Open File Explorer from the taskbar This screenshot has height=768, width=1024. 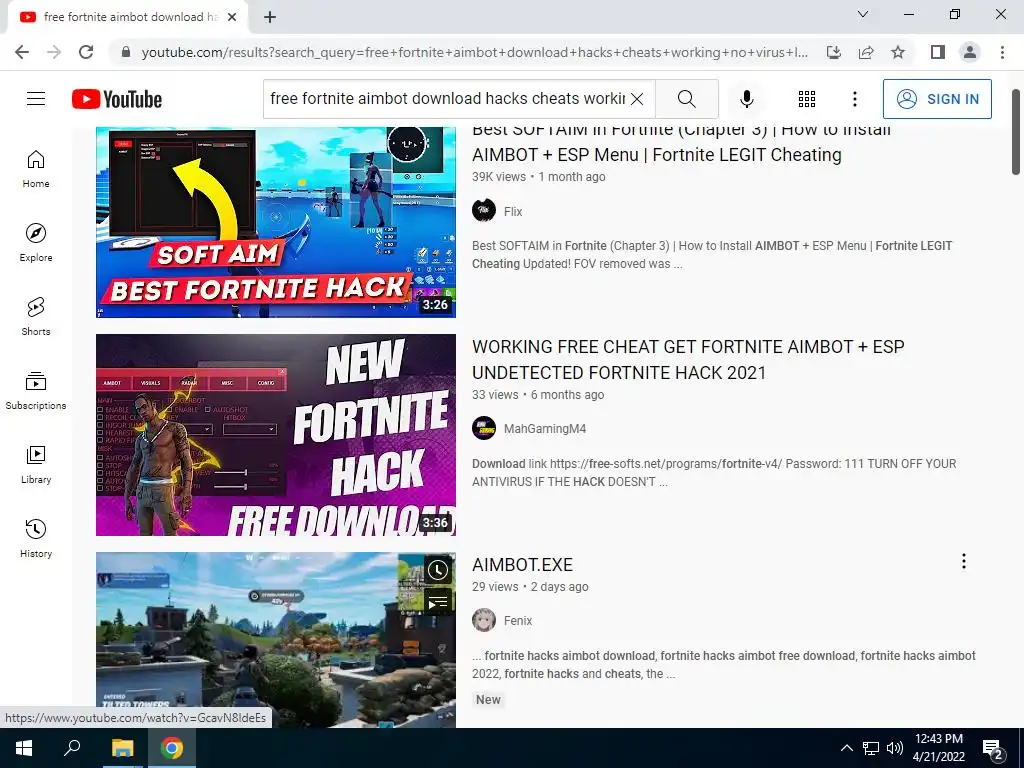click(122, 748)
